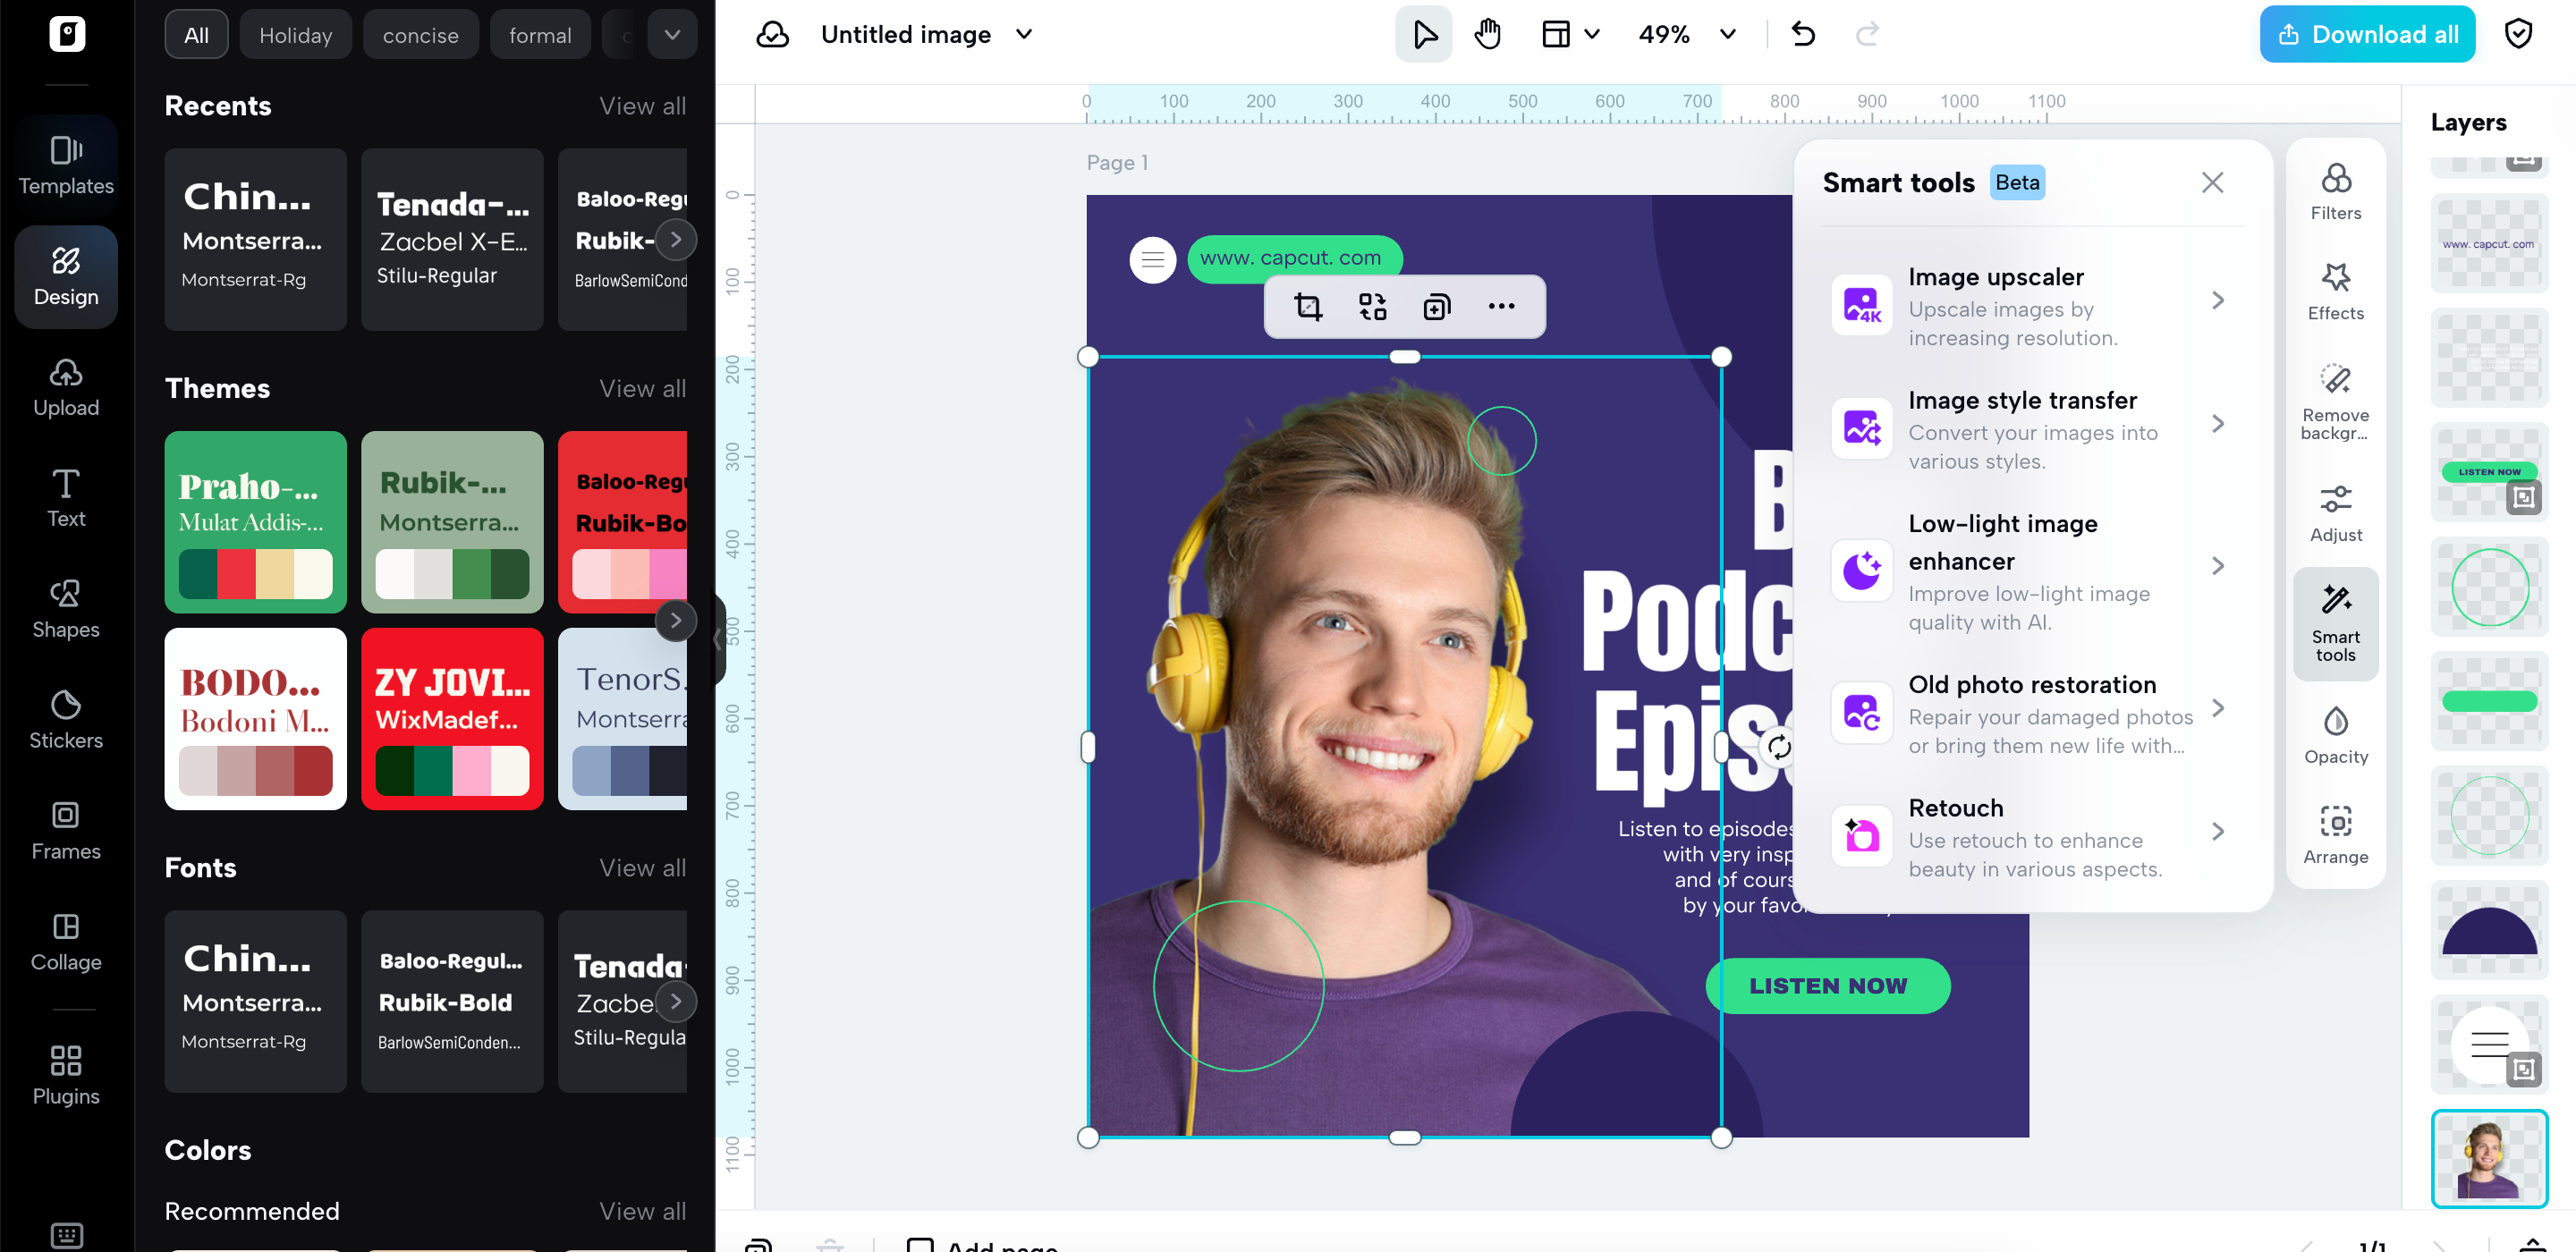Expand the style filter chips dropdown
Screen dimensions: 2576x1252
[x=672, y=34]
